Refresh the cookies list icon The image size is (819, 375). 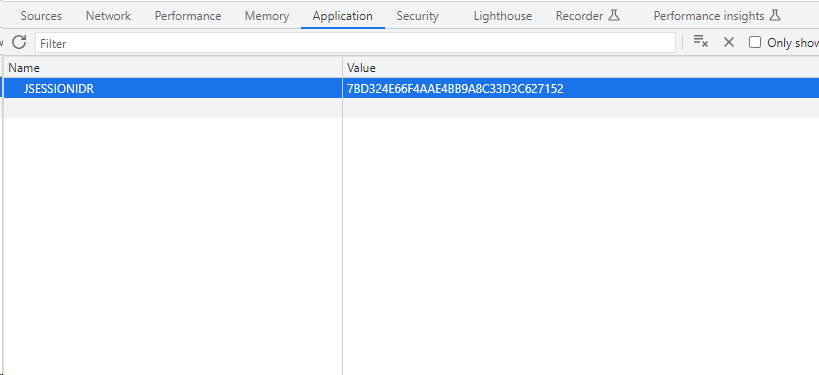click(x=19, y=42)
